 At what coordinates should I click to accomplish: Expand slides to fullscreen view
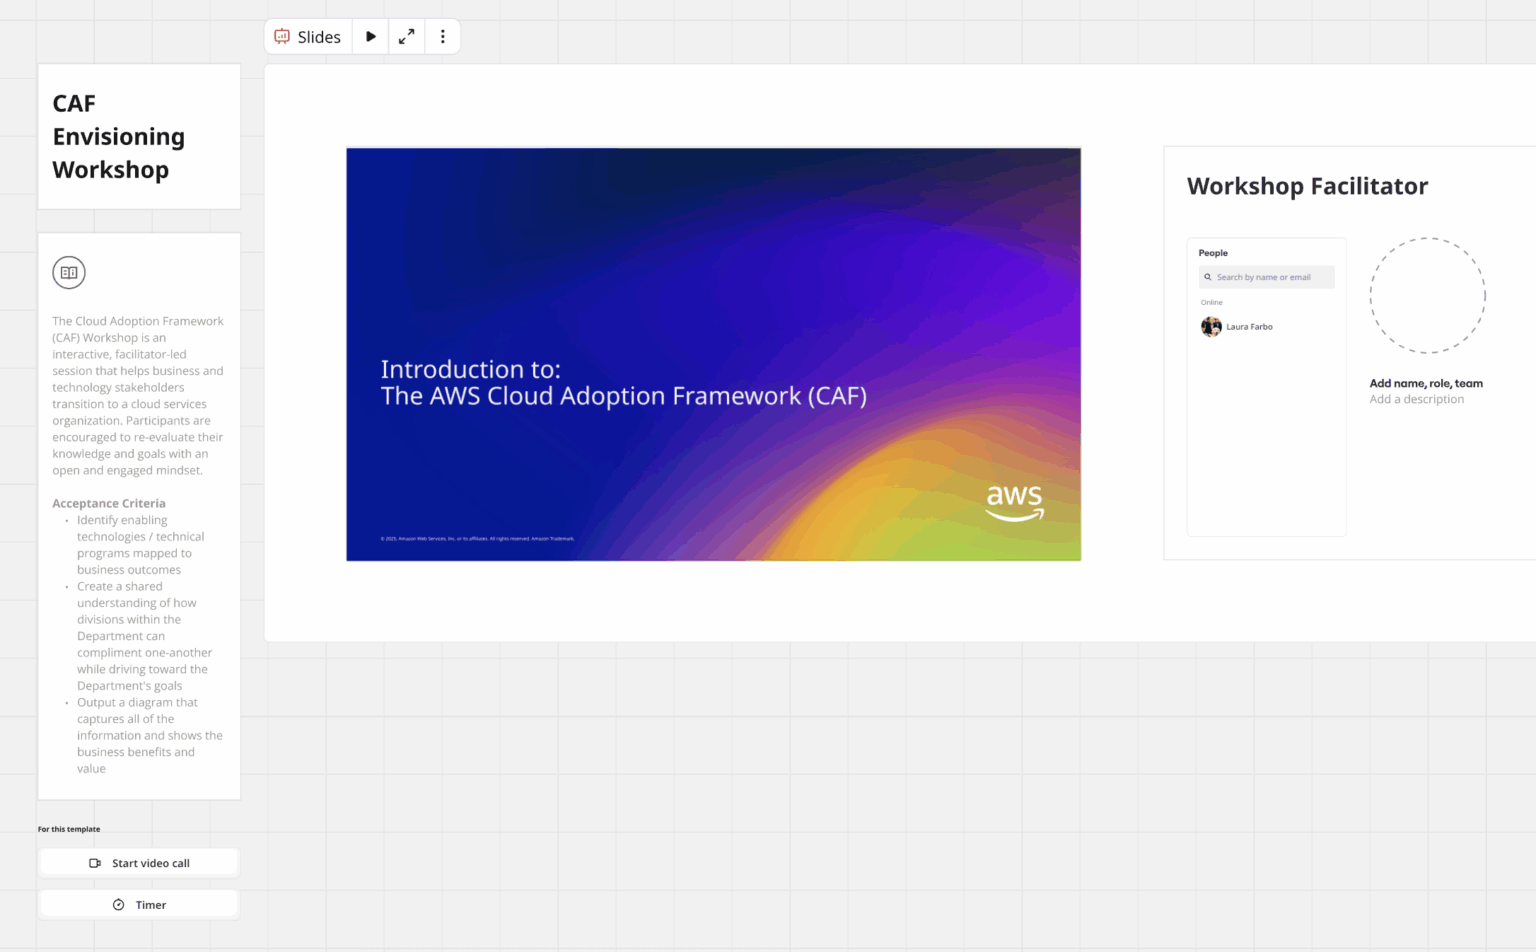pyautogui.click(x=407, y=36)
